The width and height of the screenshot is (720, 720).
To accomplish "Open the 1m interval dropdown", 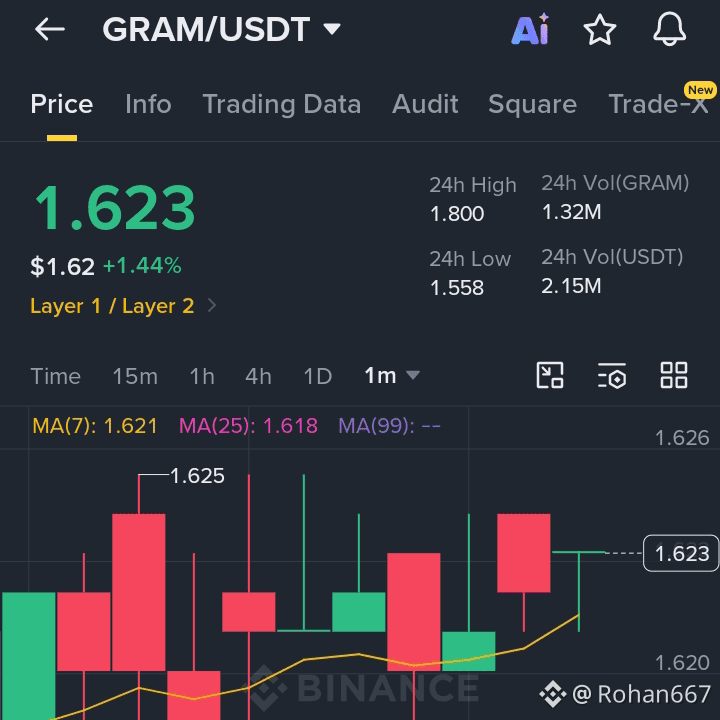I will point(392,376).
